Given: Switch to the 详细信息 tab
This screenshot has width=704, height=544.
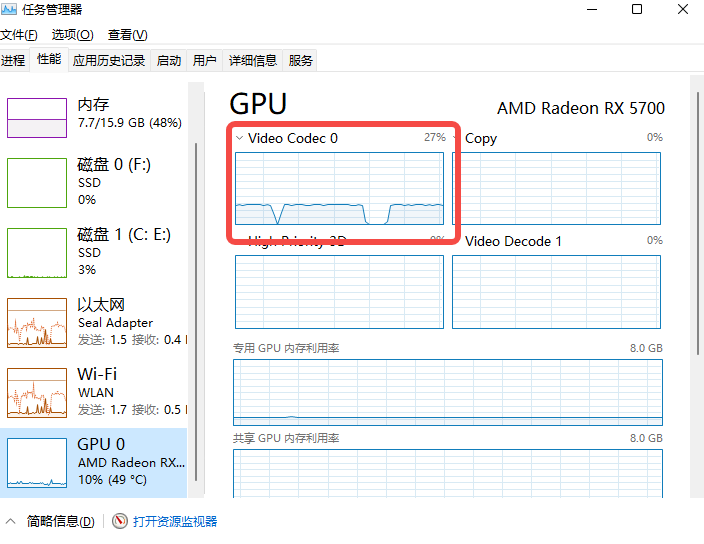Looking at the screenshot, I should click(x=252, y=60).
